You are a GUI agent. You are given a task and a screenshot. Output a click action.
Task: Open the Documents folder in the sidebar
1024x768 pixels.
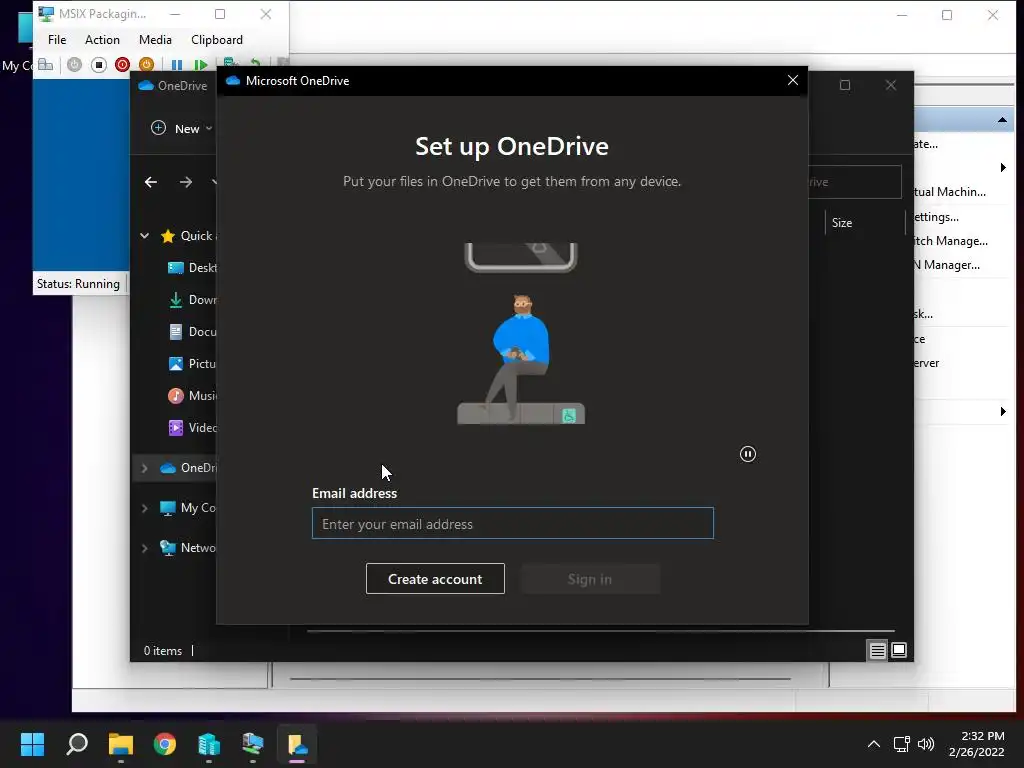193,332
